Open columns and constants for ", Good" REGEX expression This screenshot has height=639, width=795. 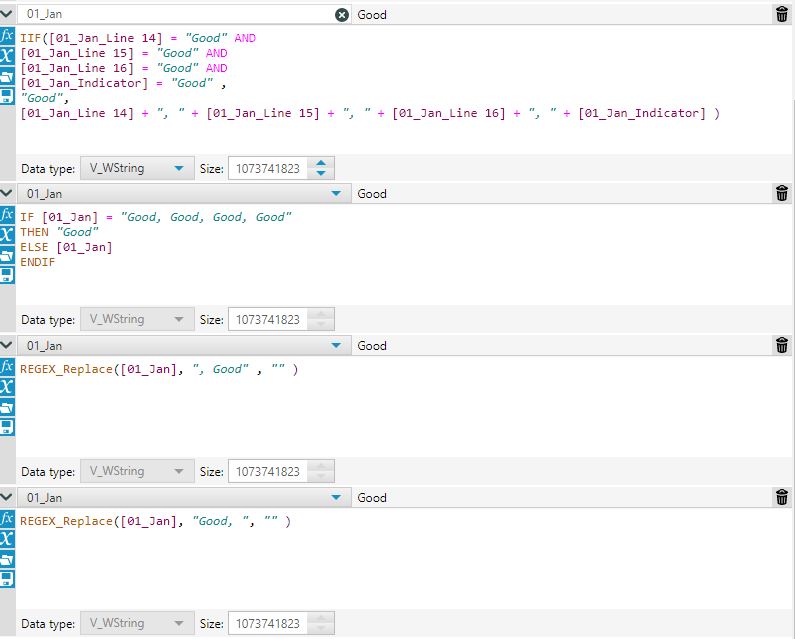(7, 387)
